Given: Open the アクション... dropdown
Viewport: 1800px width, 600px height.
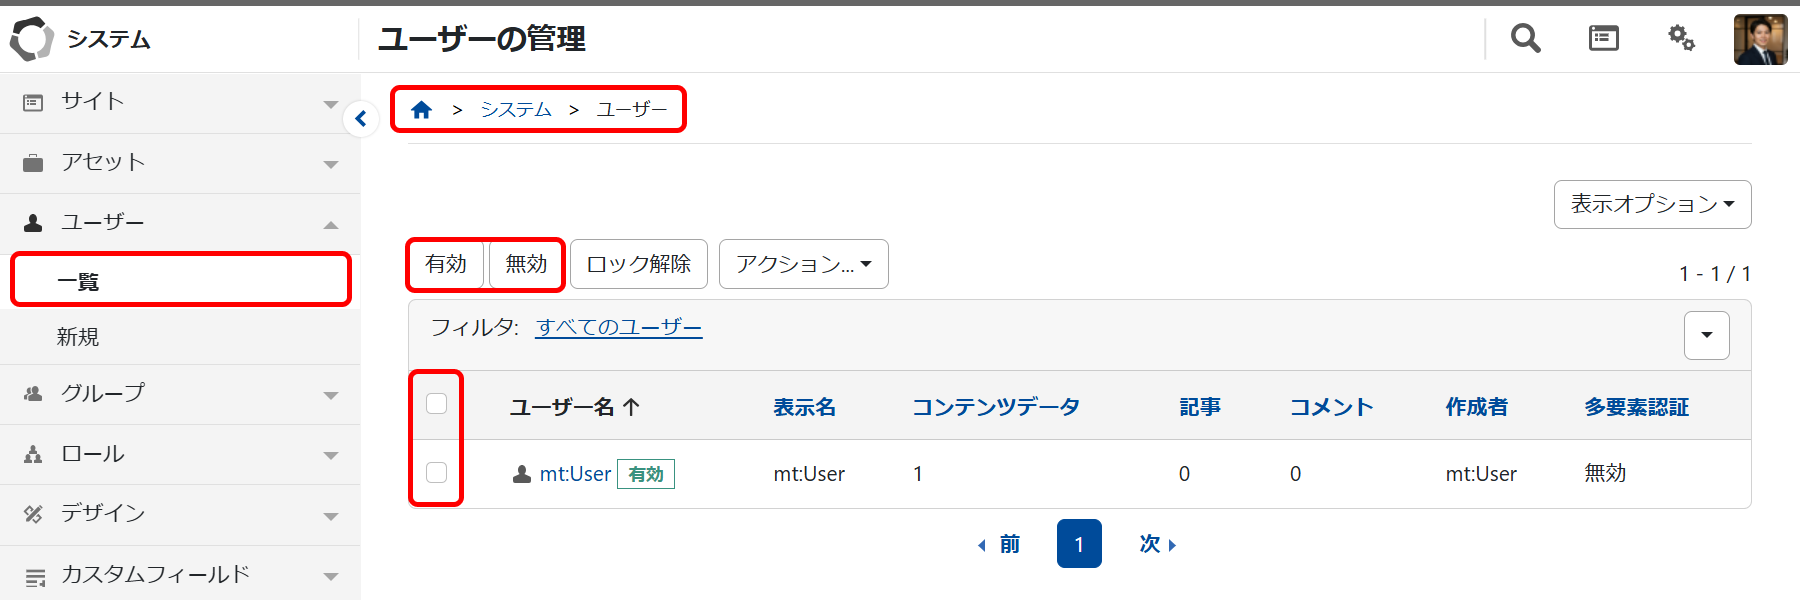Looking at the screenshot, I should click(x=803, y=264).
